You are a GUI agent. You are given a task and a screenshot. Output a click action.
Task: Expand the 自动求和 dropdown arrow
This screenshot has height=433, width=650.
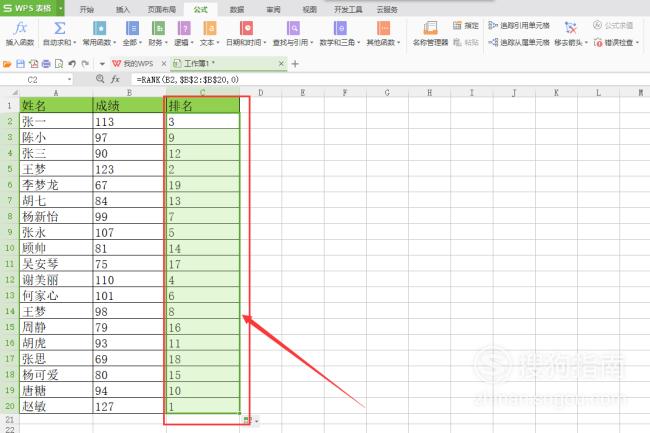(x=75, y=43)
